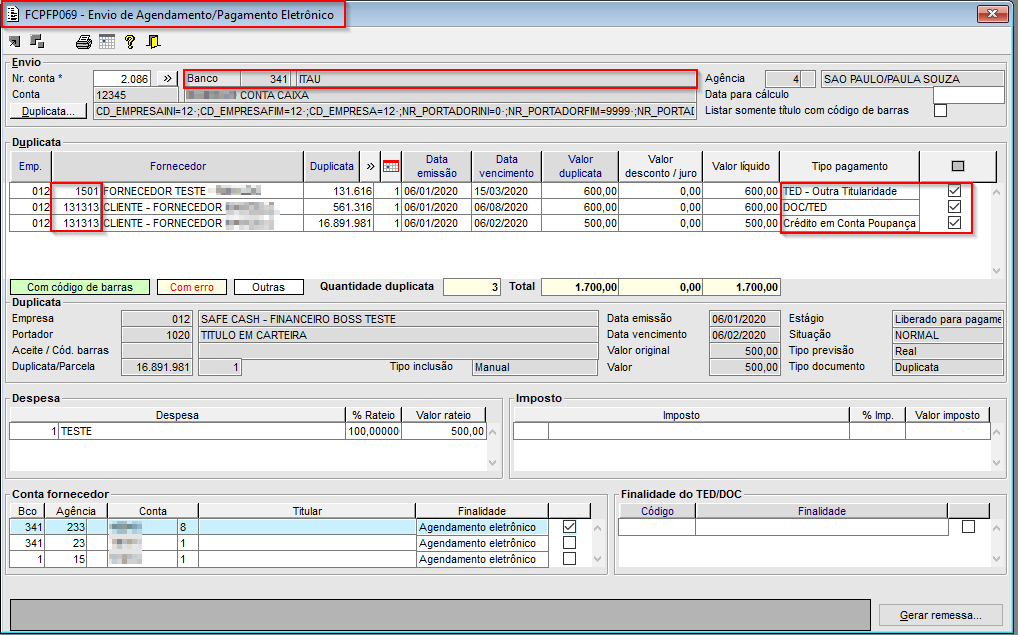Click the calendar icon in Duplicata grid header
Image resolution: width=1018 pixels, height=635 pixels.
pos(391,166)
